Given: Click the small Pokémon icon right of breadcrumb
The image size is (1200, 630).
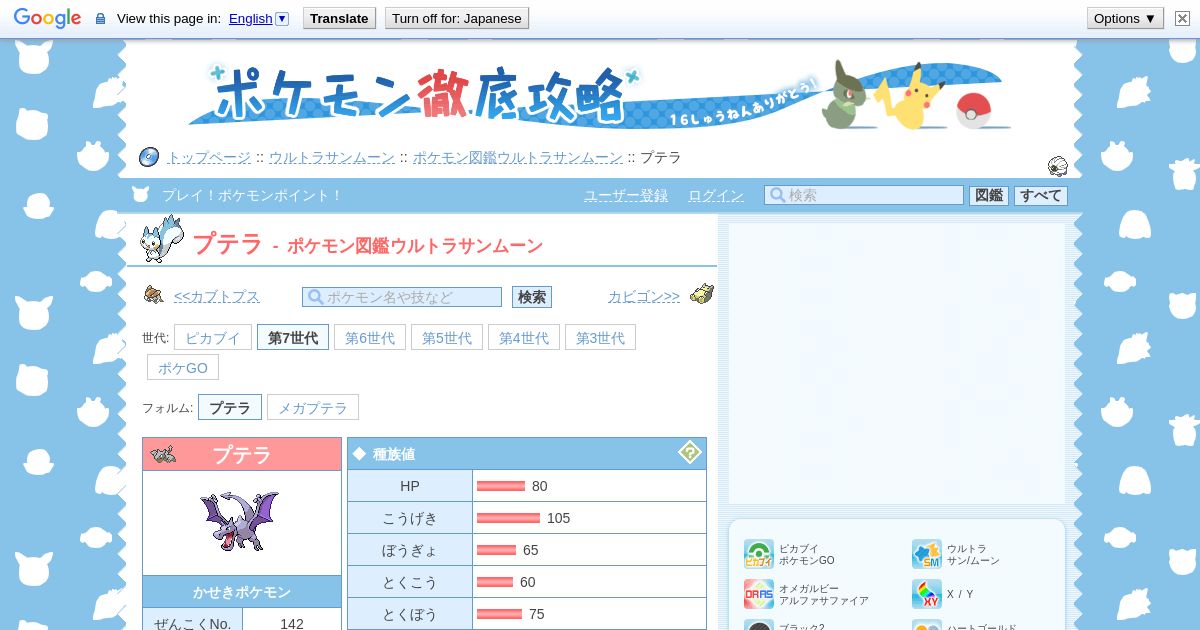Looking at the screenshot, I should point(1057,165).
